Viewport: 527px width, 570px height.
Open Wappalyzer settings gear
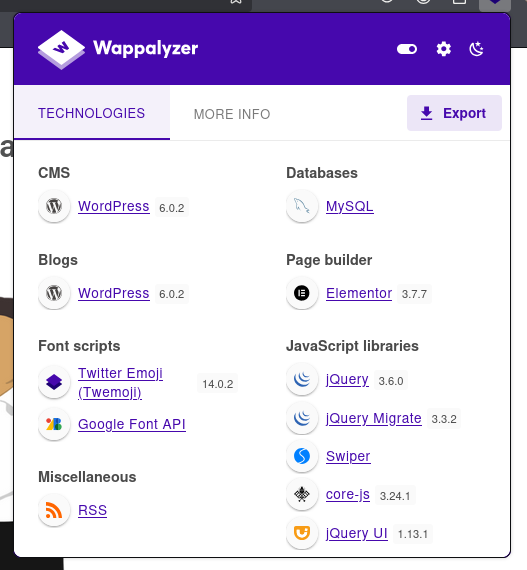[443, 49]
